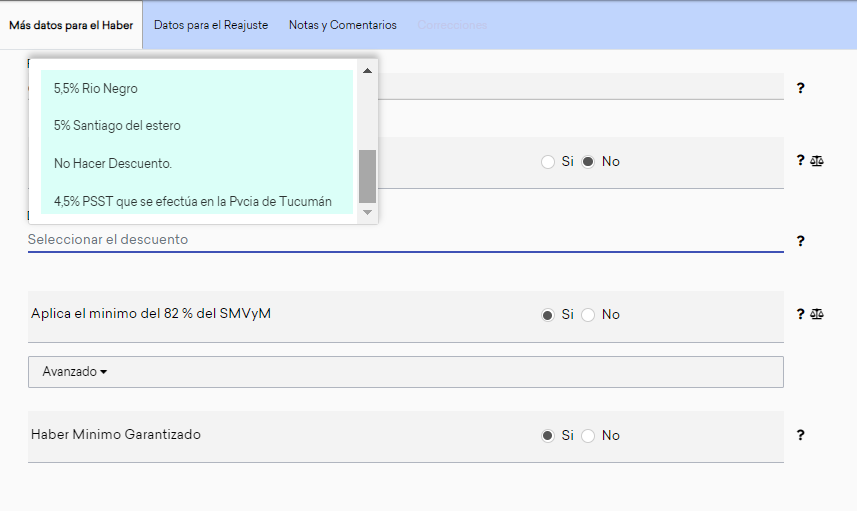This screenshot has height=511, width=857.
Task: Expand the Avanzado section
Action: (x=406, y=372)
